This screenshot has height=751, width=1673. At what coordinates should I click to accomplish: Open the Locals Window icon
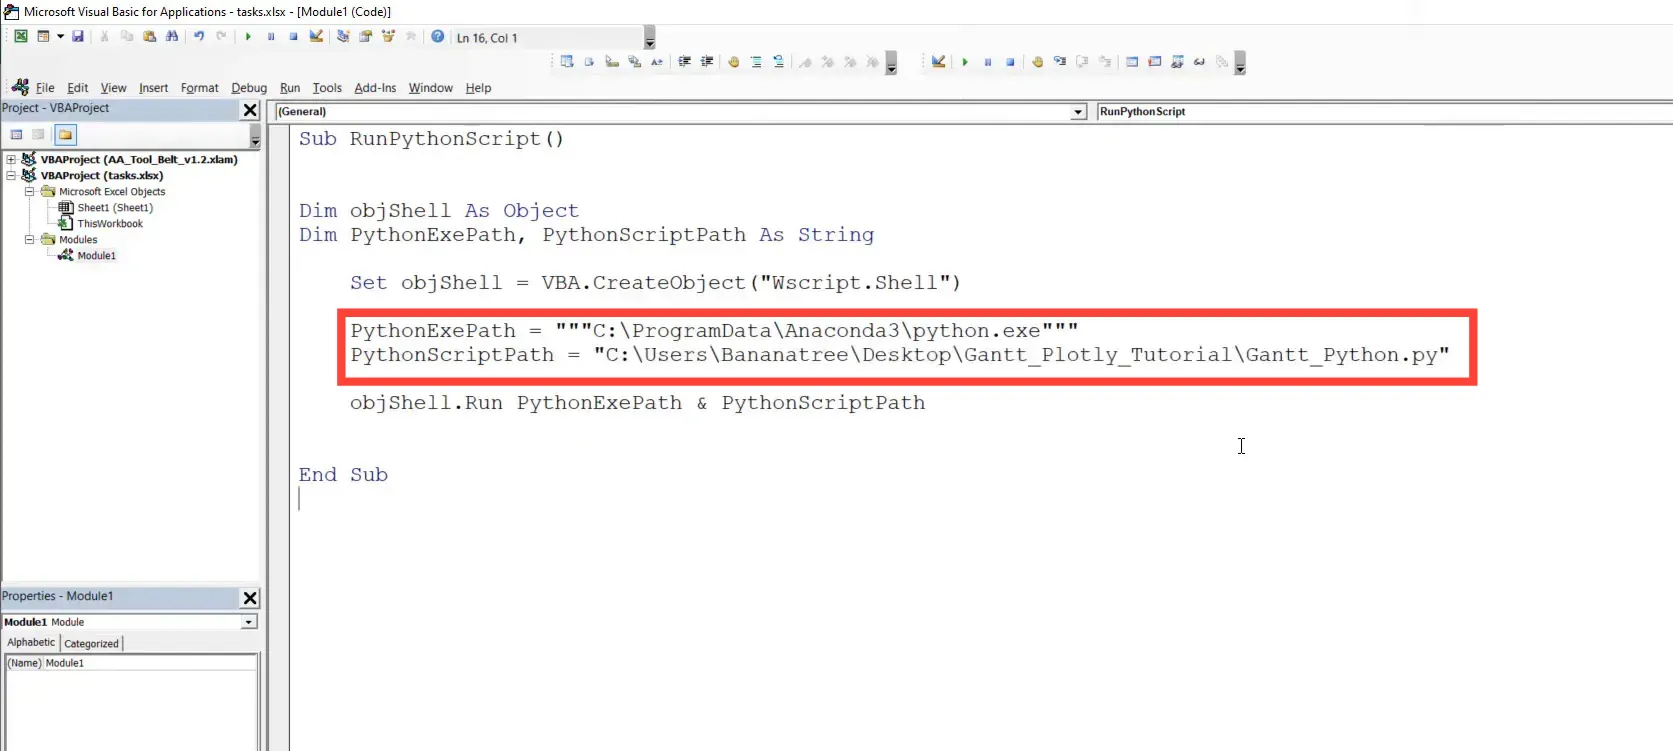coord(1132,62)
